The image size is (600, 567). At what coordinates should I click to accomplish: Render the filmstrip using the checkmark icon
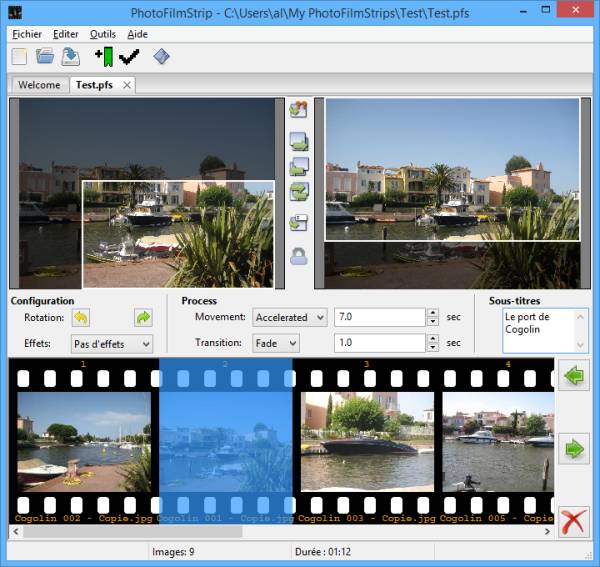pyautogui.click(x=129, y=57)
